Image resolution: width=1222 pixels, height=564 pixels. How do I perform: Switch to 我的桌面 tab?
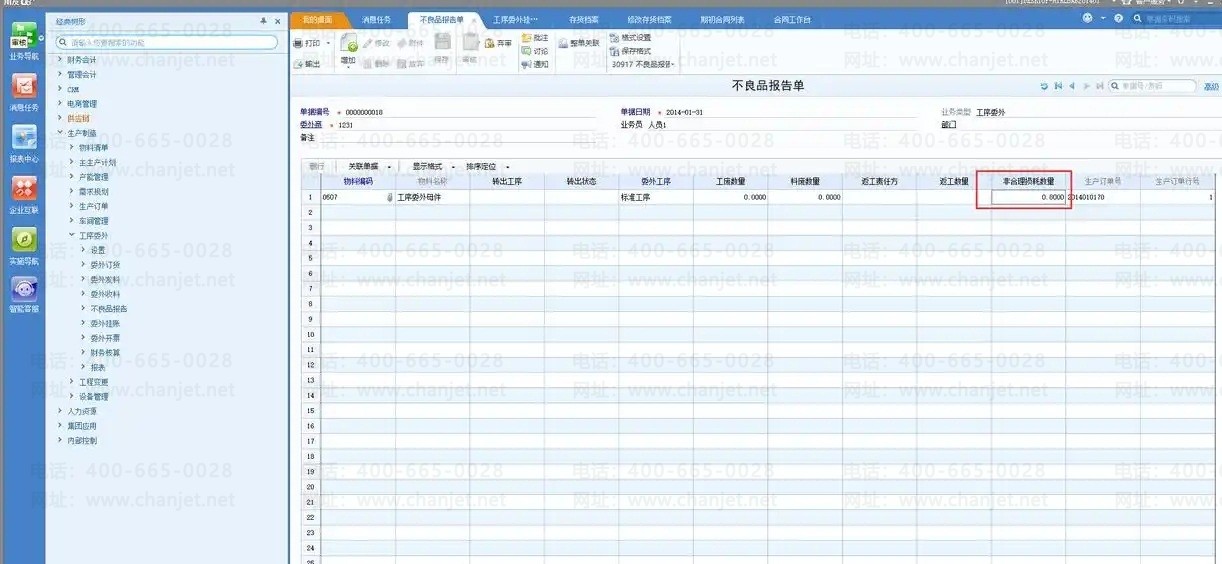317,19
